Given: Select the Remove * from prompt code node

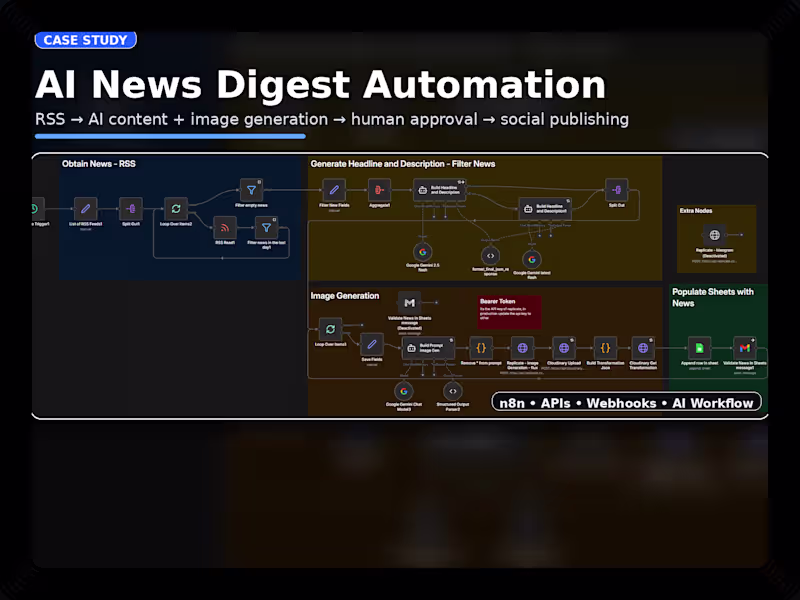Looking at the screenshot, I should (481, 348).
